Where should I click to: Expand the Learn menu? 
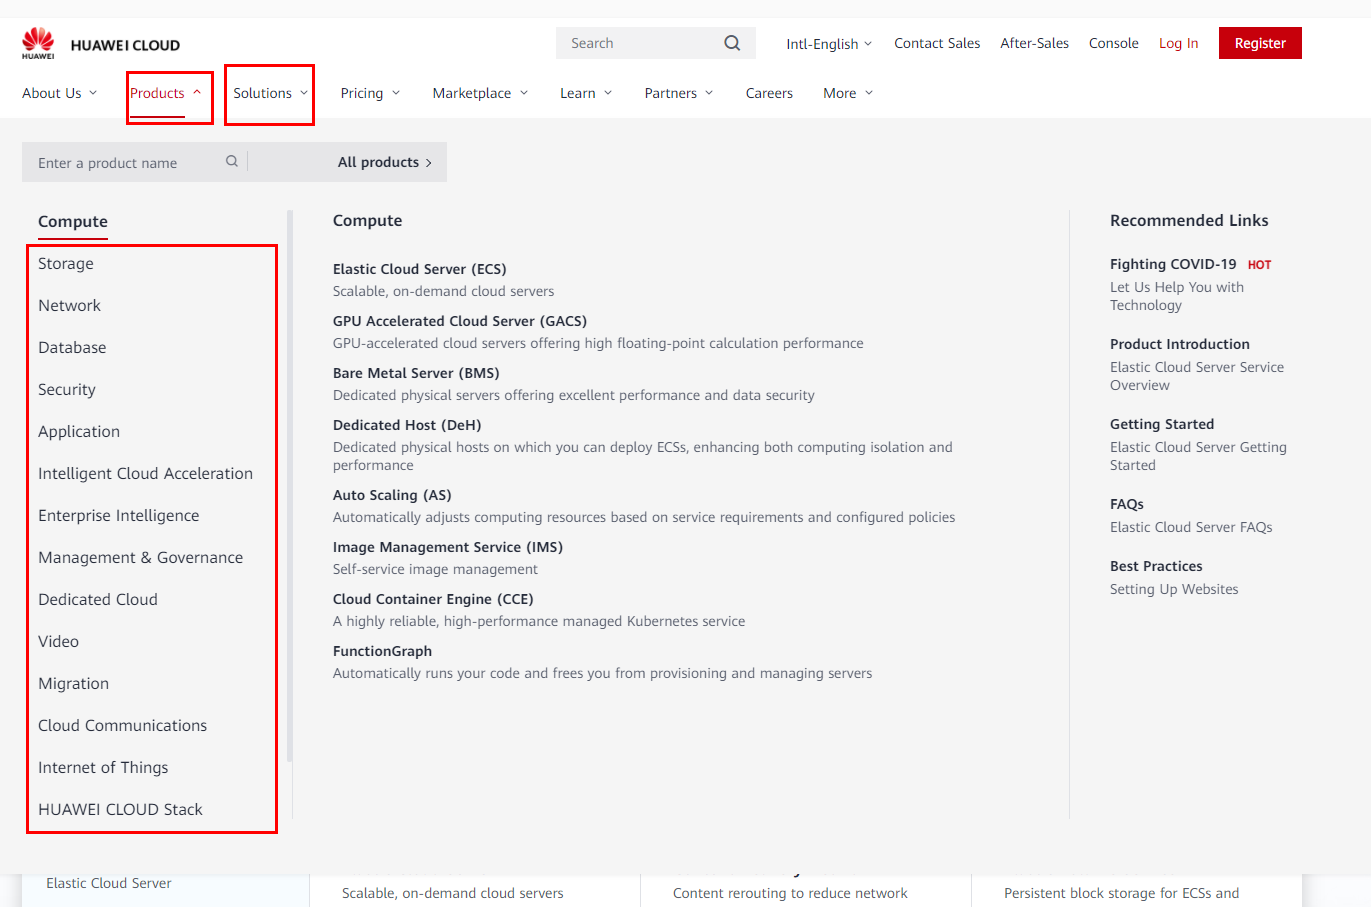pyautogui.click(x=586, y=93)
